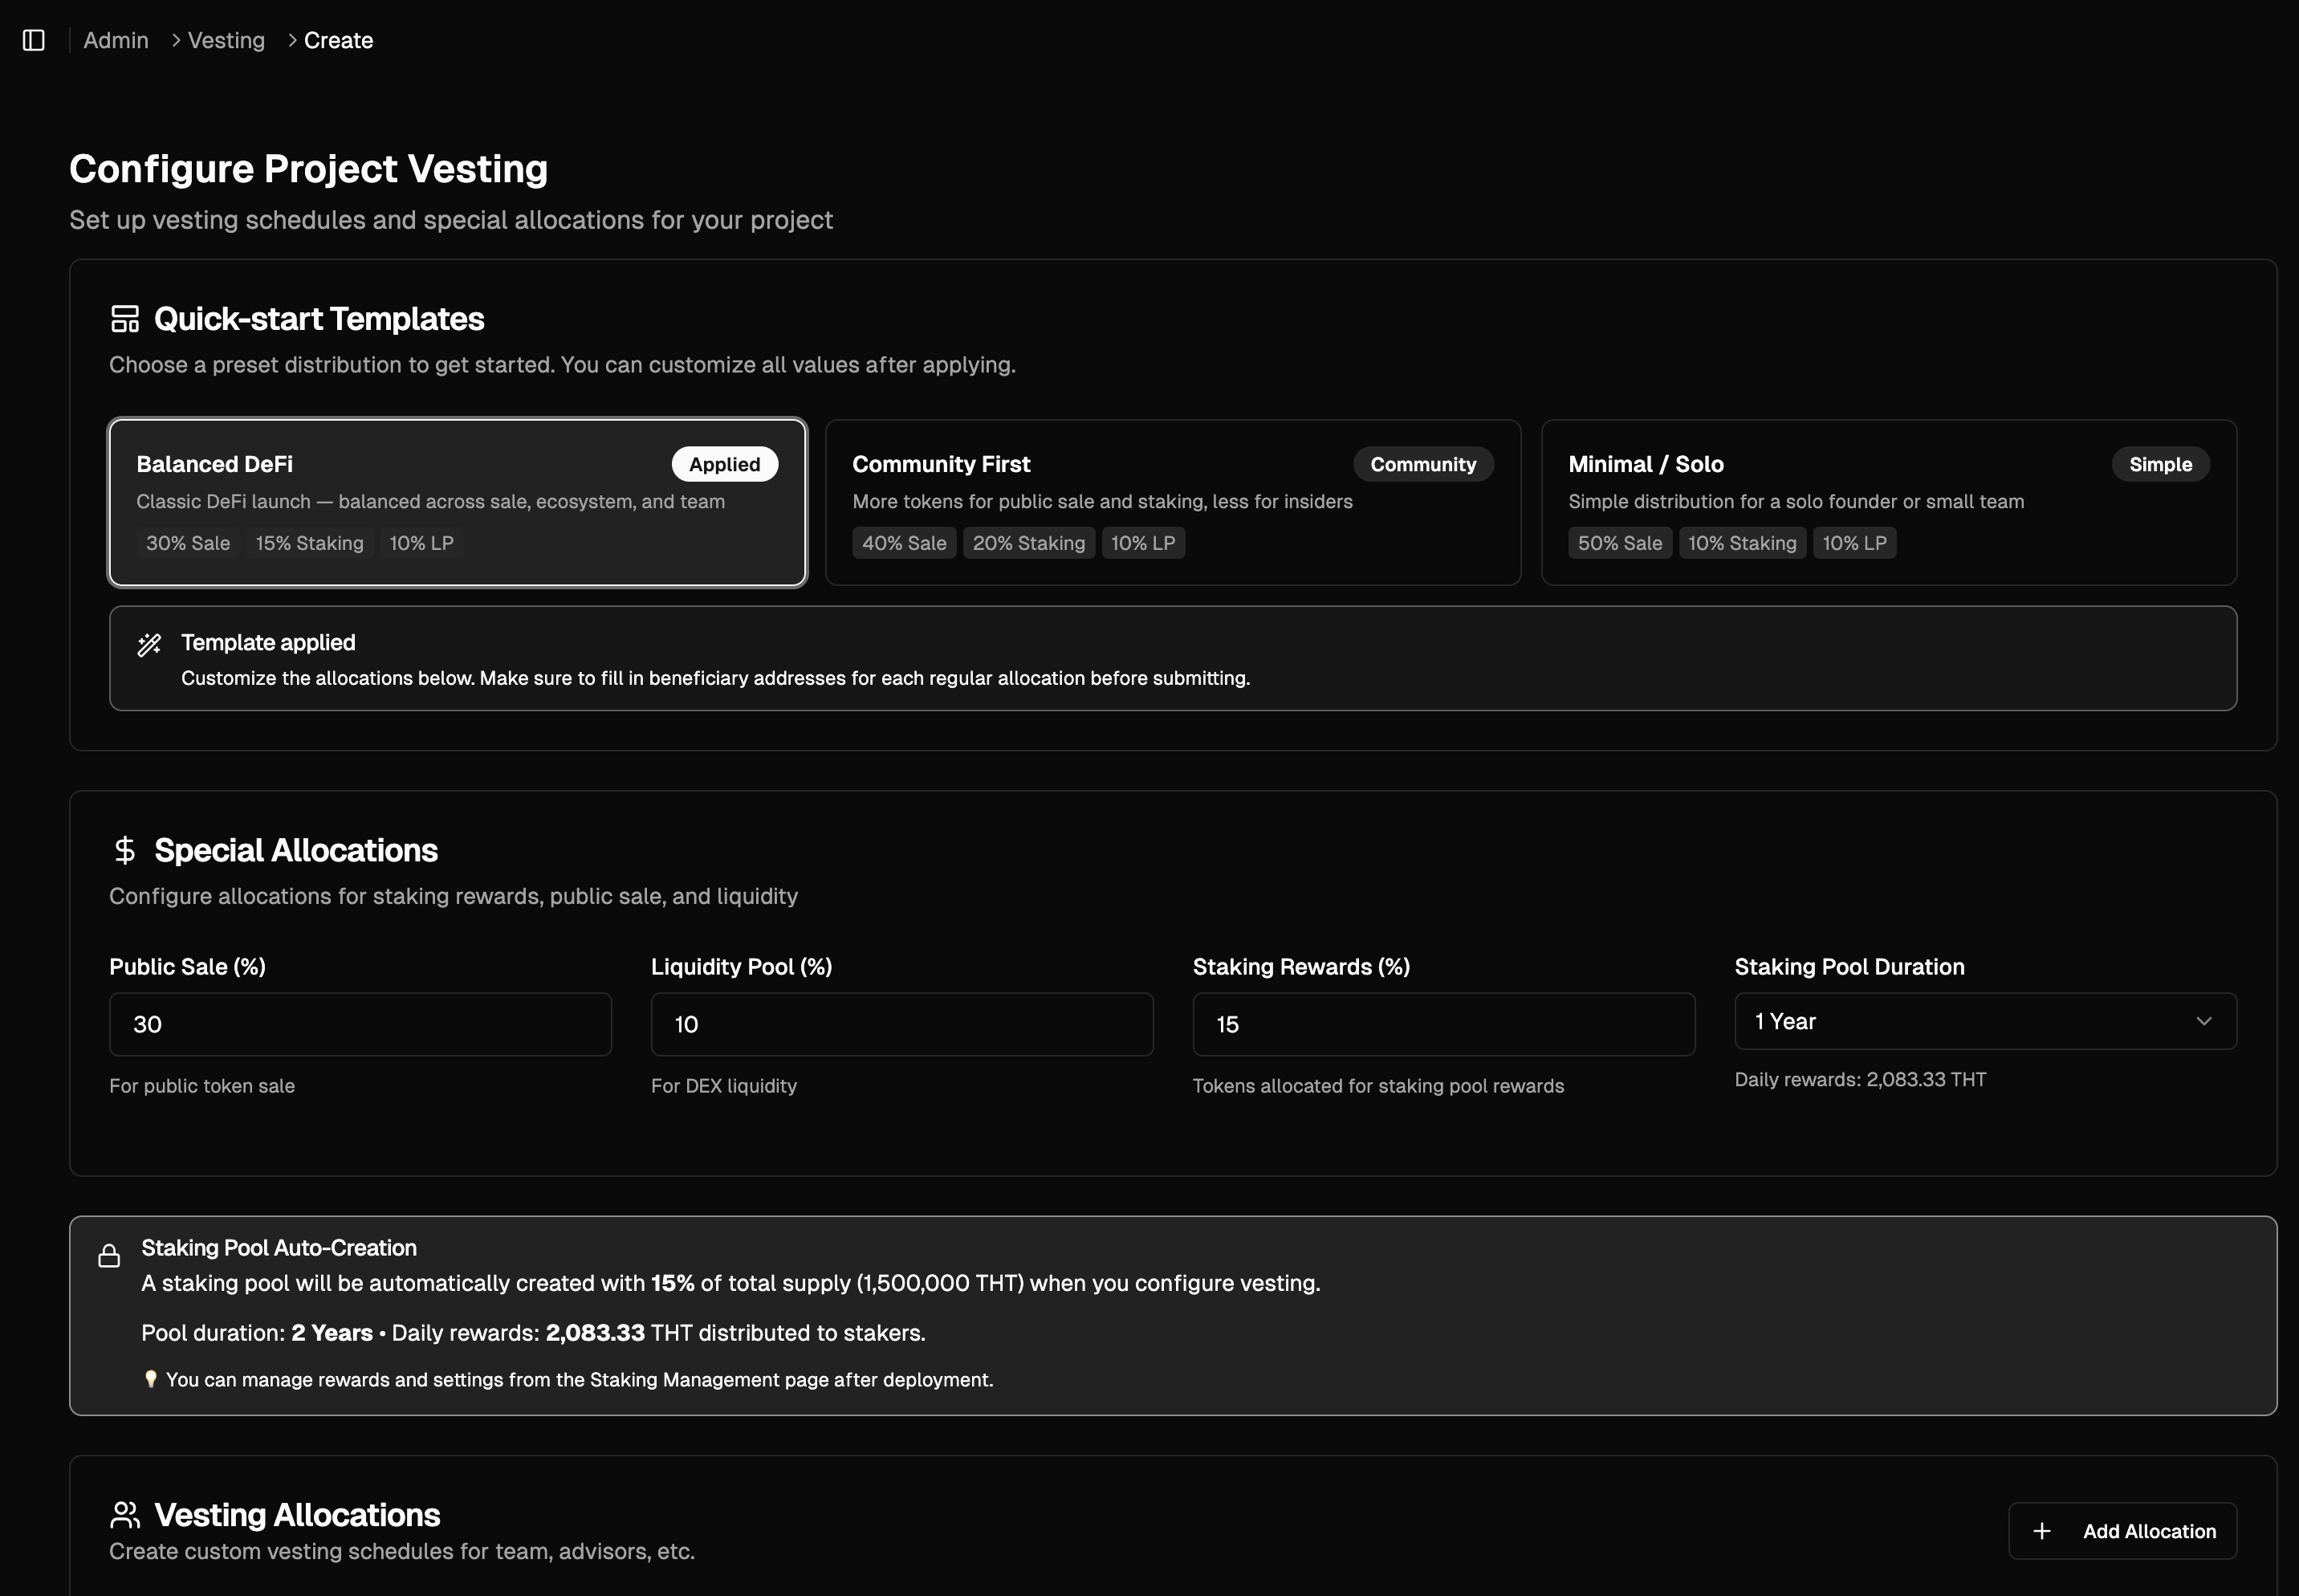
Task: Click the lightbulb tip icon
Action: (151, 1379)
